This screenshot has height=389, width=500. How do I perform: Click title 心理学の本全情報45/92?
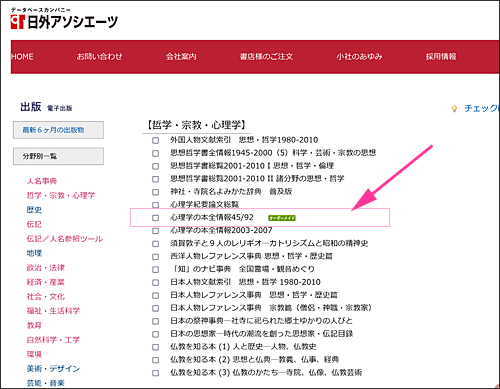[x=212, y=218]
